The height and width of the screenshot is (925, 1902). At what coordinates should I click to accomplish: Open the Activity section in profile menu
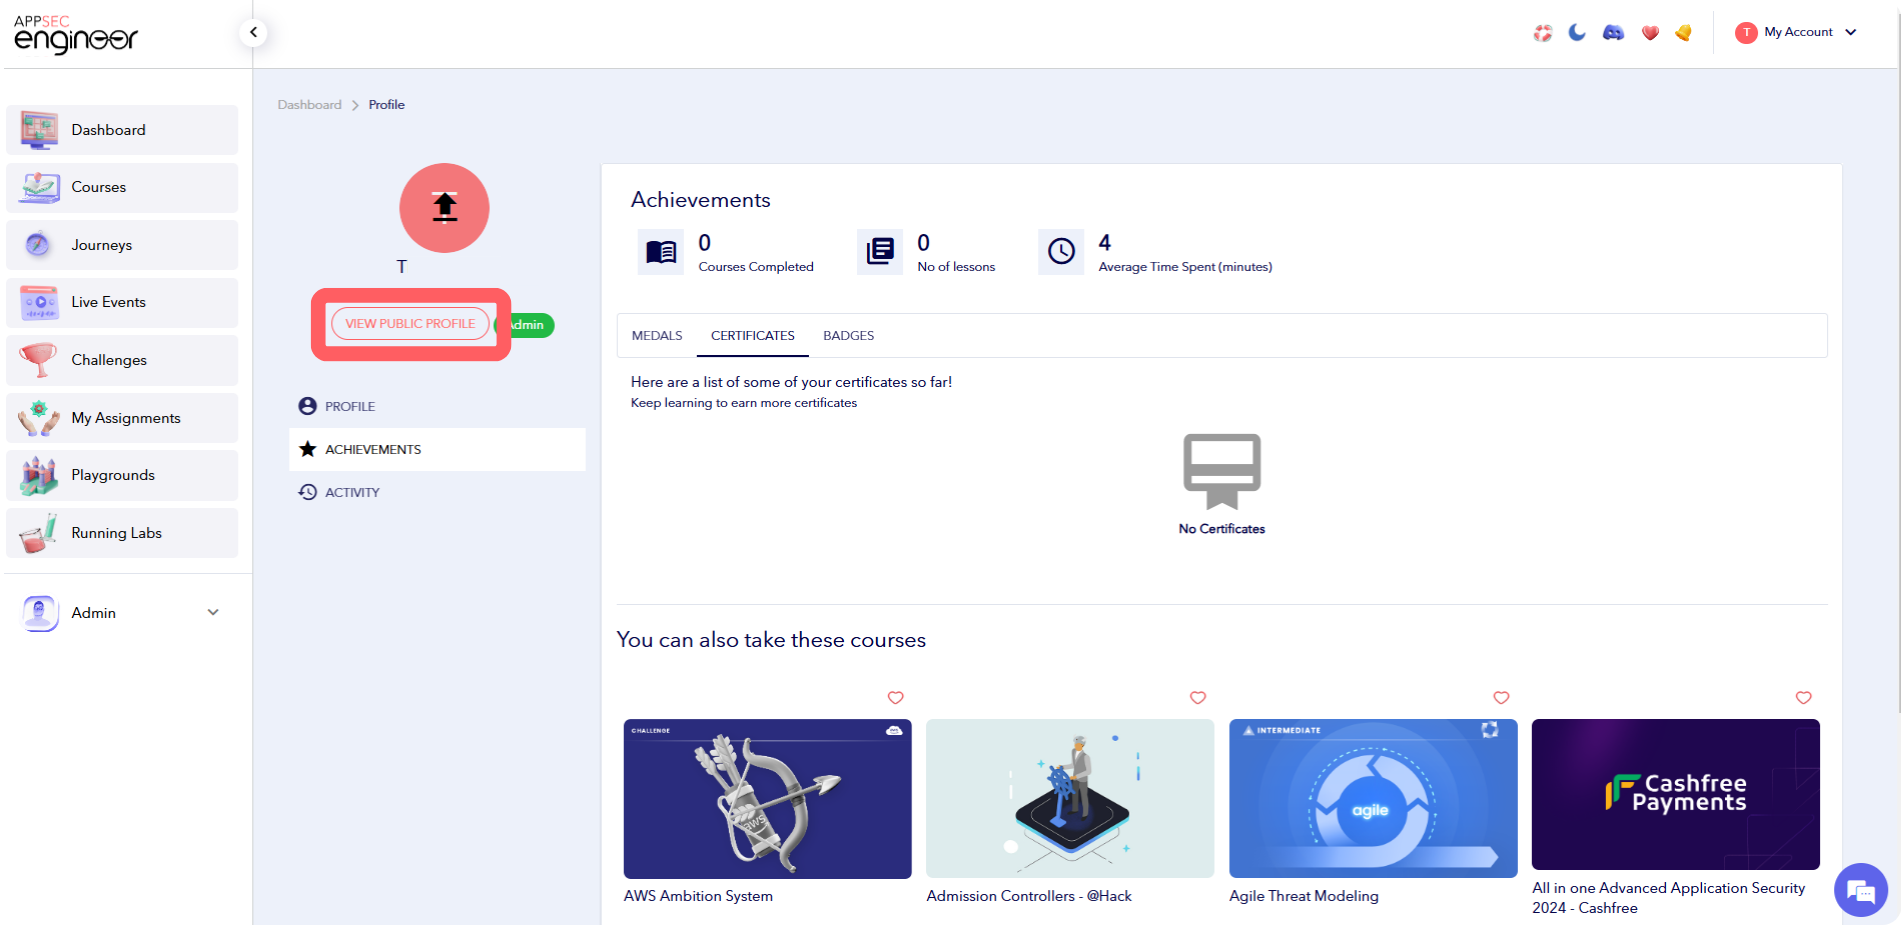tap(352, 492)
